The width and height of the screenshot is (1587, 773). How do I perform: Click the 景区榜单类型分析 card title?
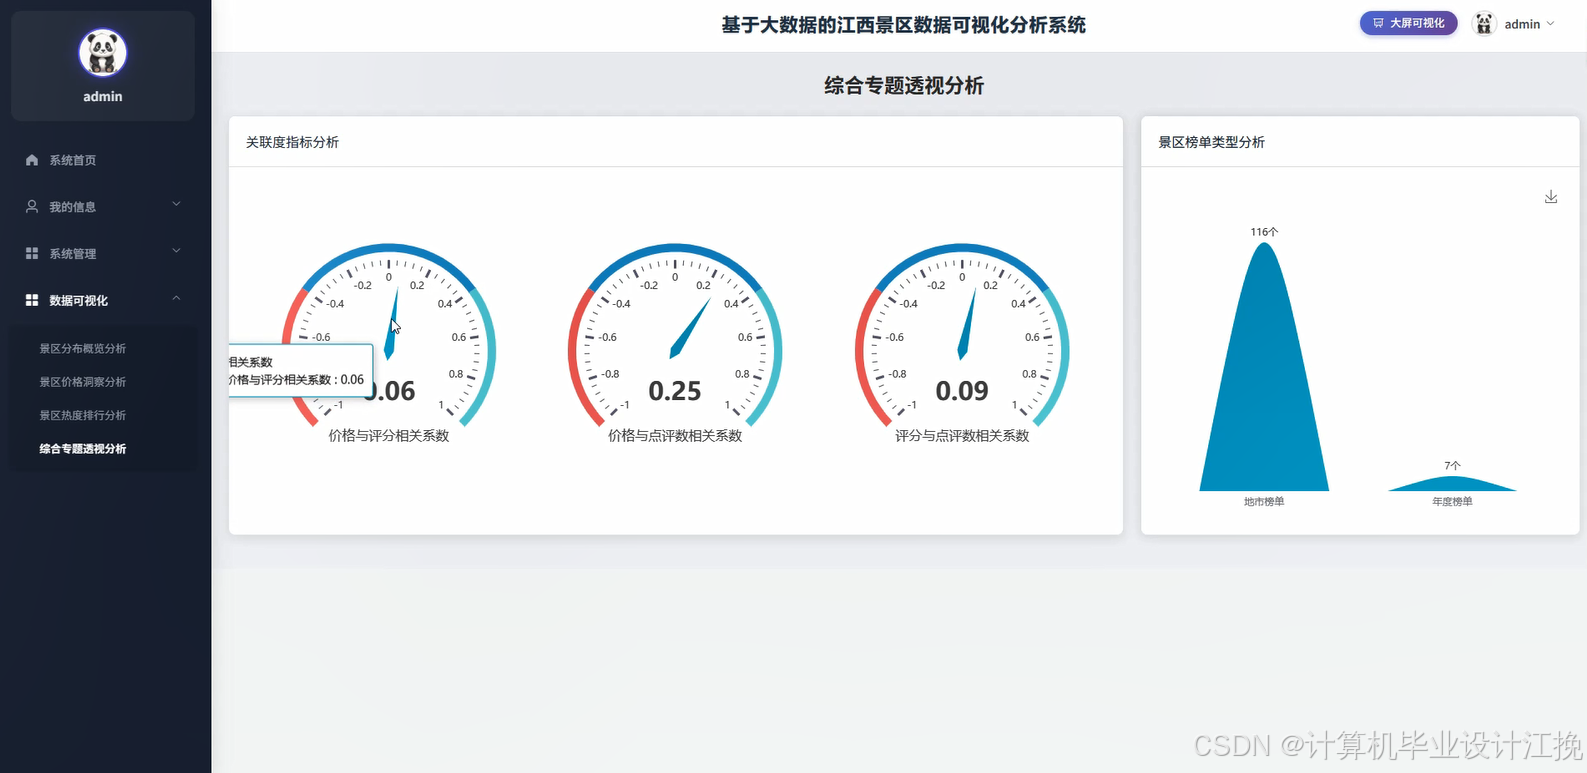1211,142
